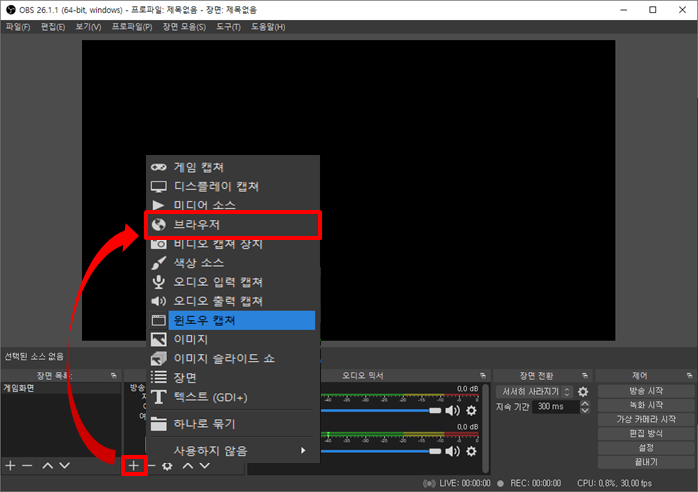
Task: Click 편집 방식 button
Action: (646, 434)
